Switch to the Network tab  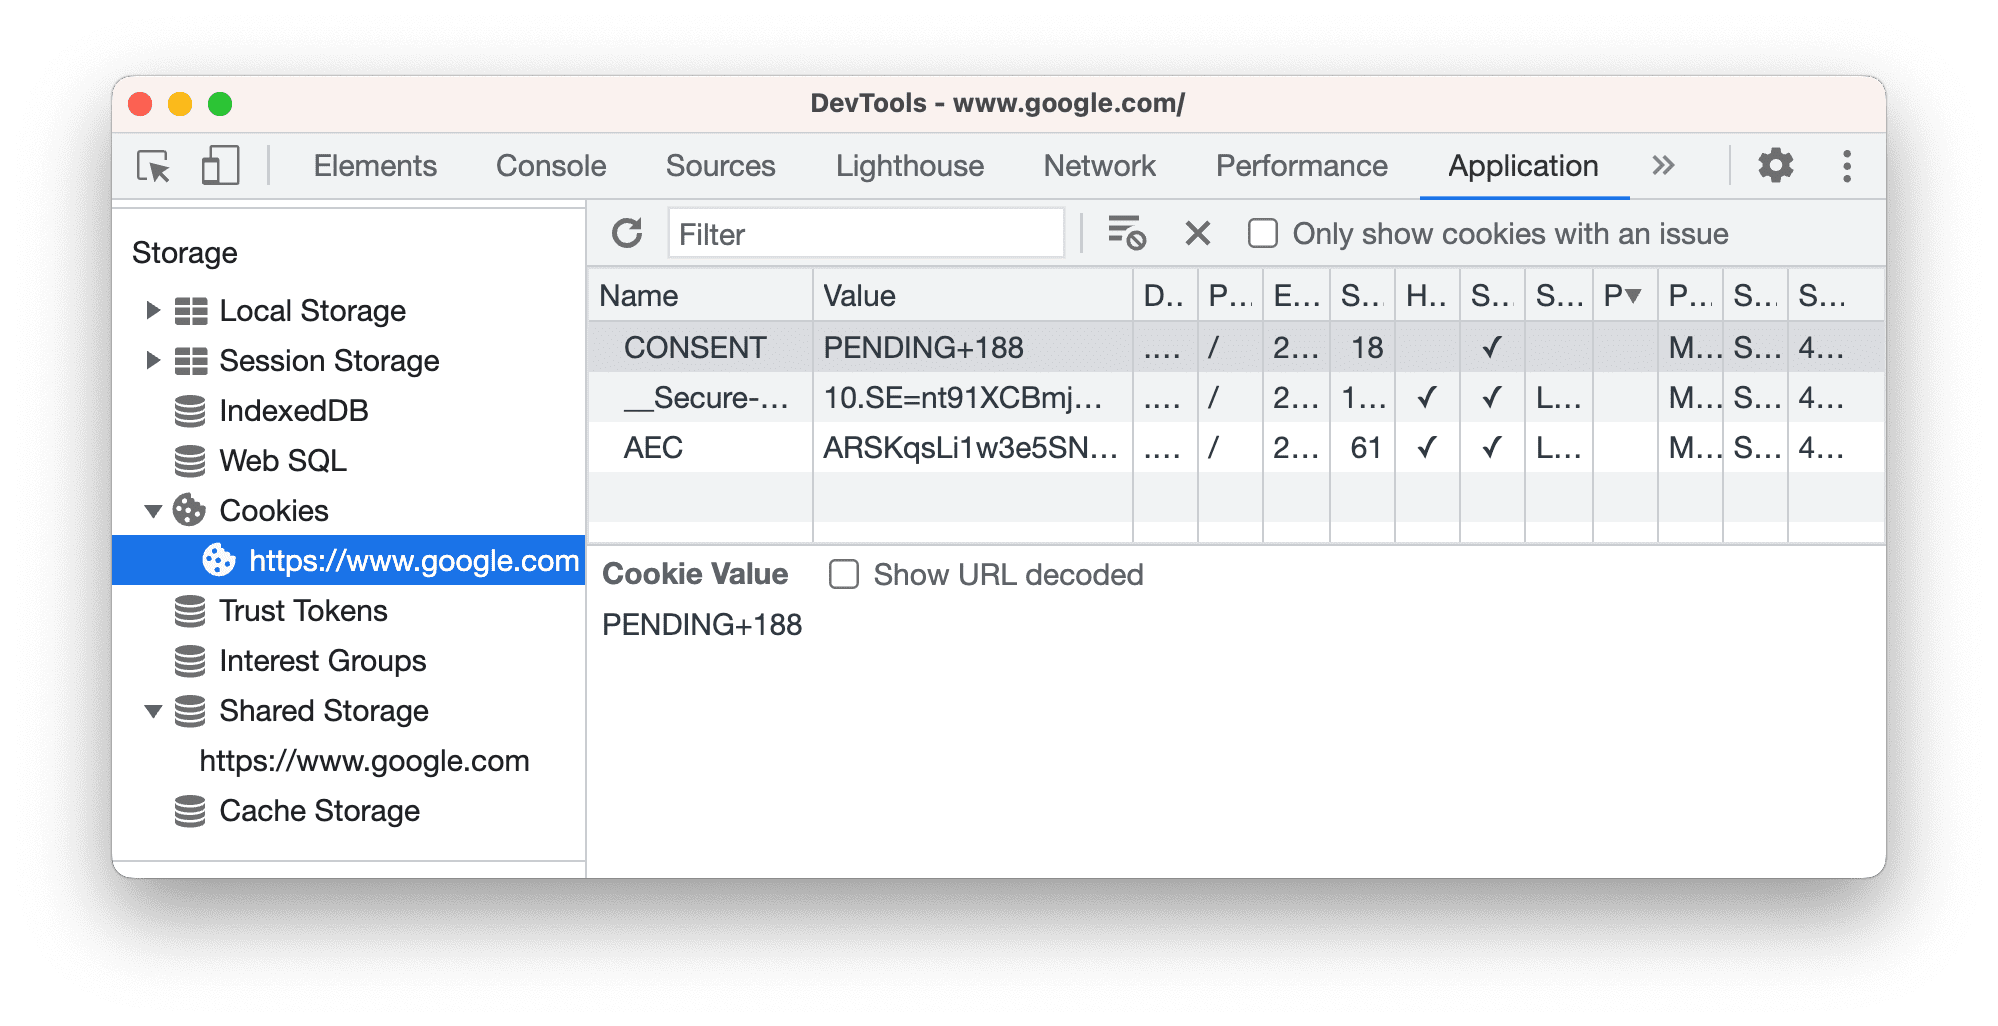point(1098,166)
